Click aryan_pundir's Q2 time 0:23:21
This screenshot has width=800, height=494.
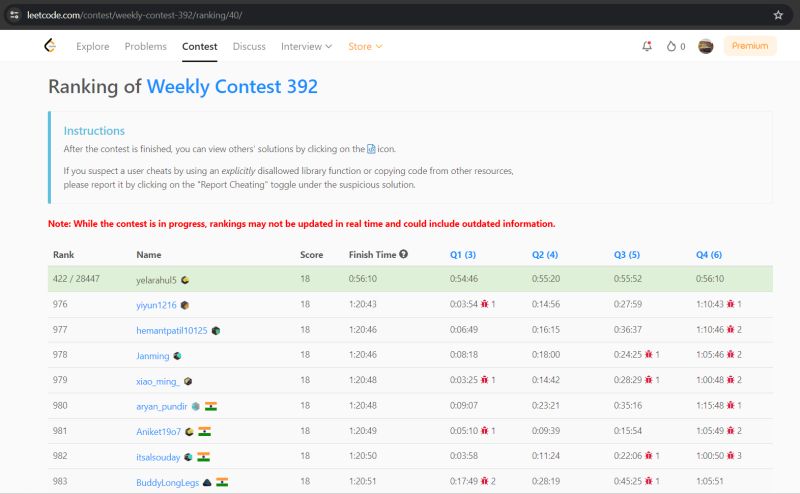(x=546, y=406)
